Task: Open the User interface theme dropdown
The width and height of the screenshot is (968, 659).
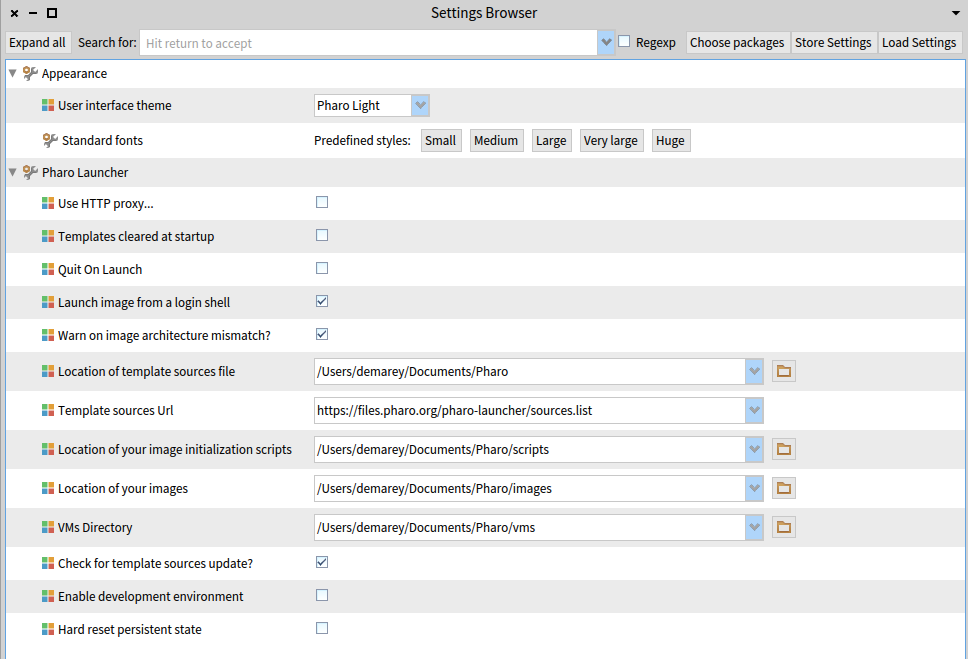Action: tap(420, 106)
